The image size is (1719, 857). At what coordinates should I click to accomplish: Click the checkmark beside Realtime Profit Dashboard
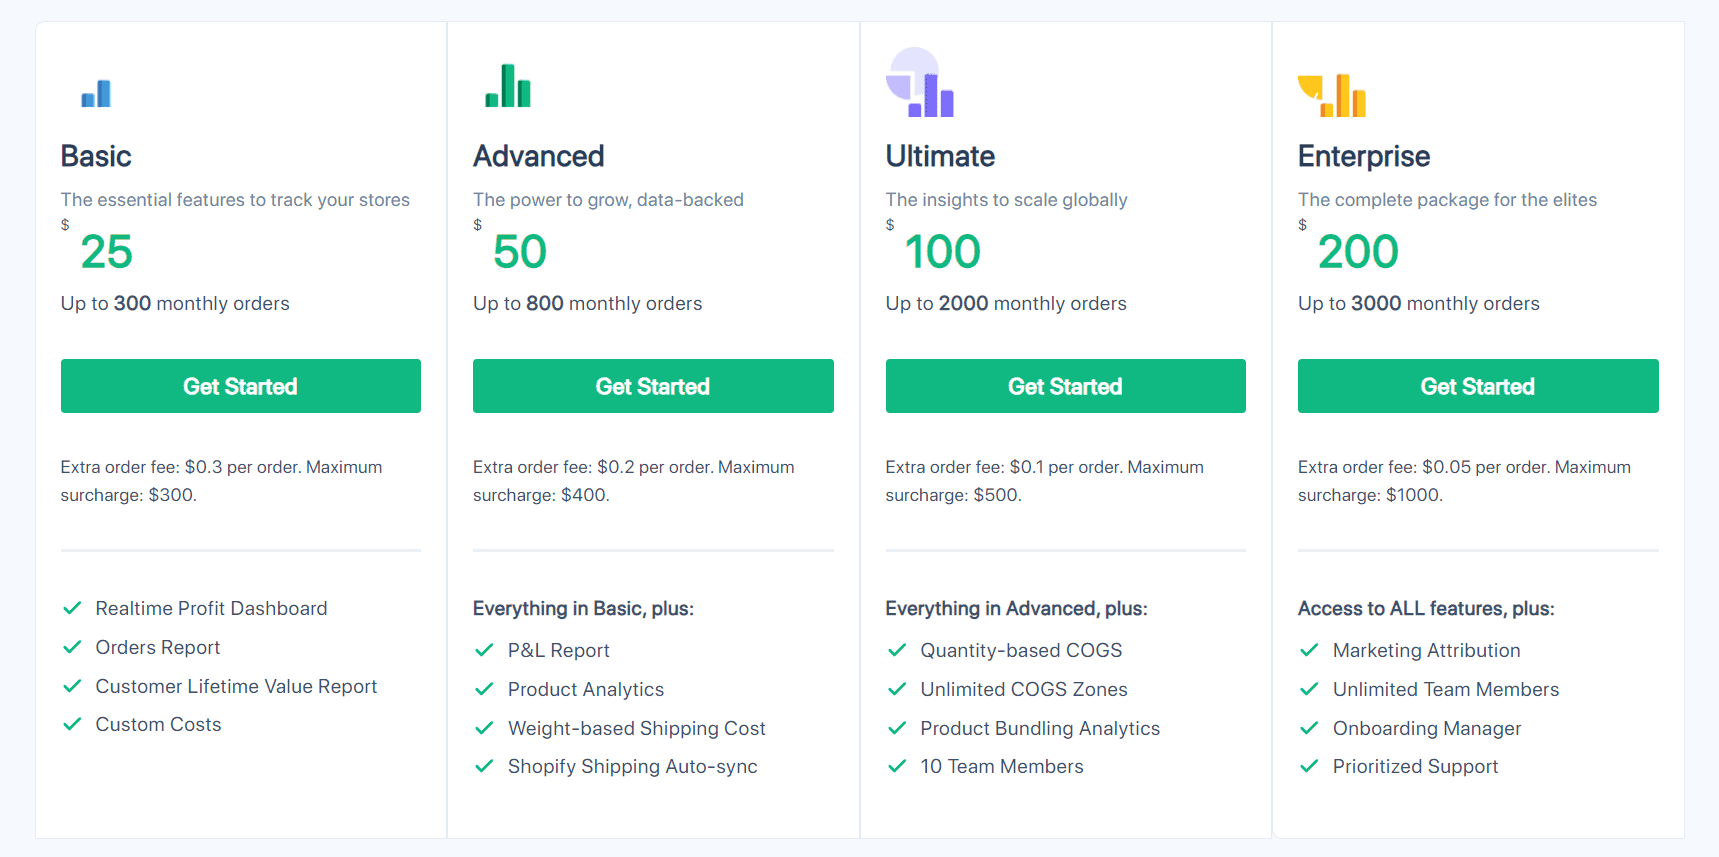point(72,607)
